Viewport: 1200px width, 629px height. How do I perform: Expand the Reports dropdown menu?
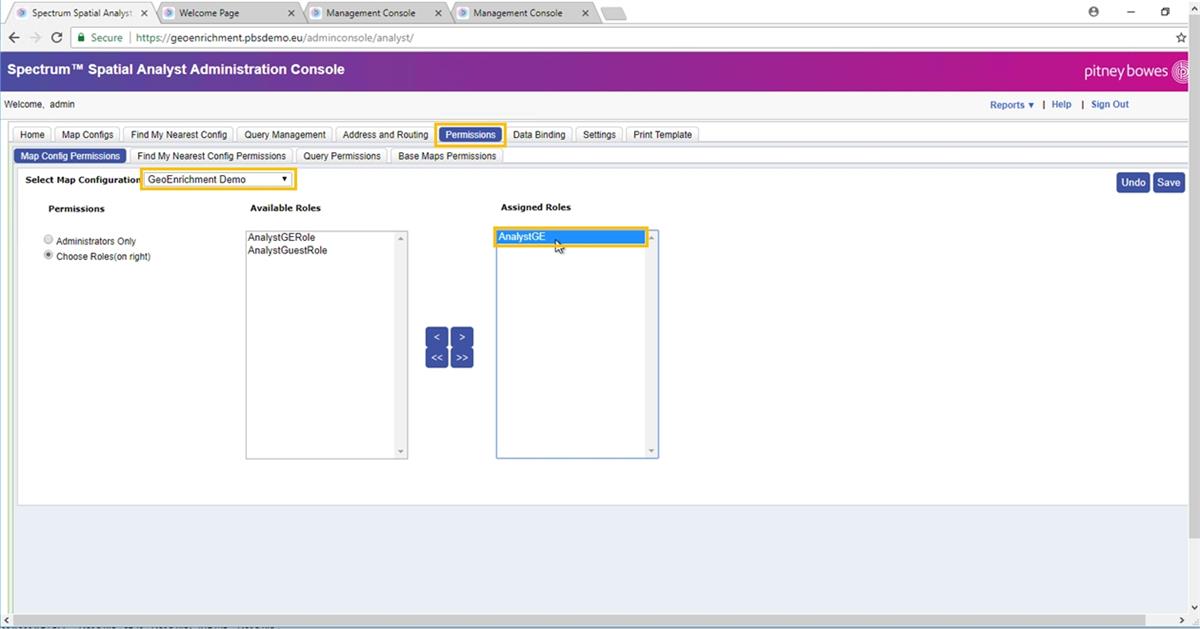pos(1012,105)
